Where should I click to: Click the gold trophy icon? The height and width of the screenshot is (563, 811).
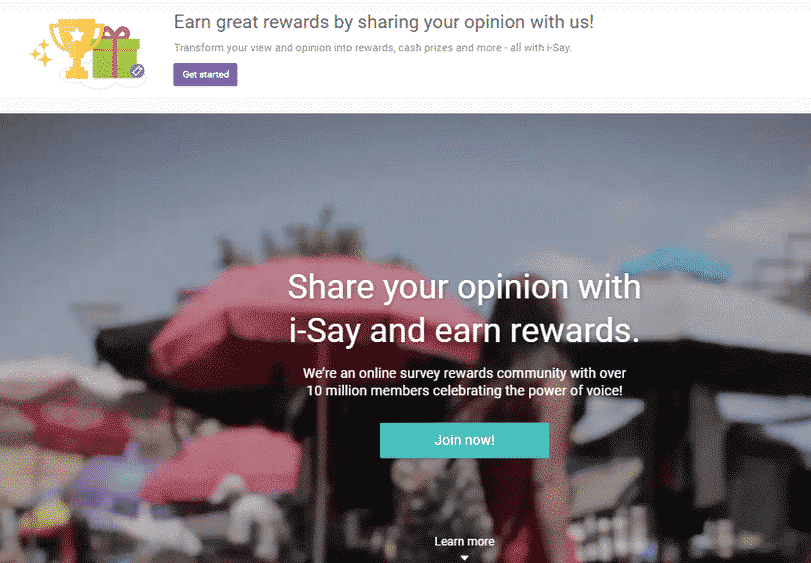coord(76,48)
